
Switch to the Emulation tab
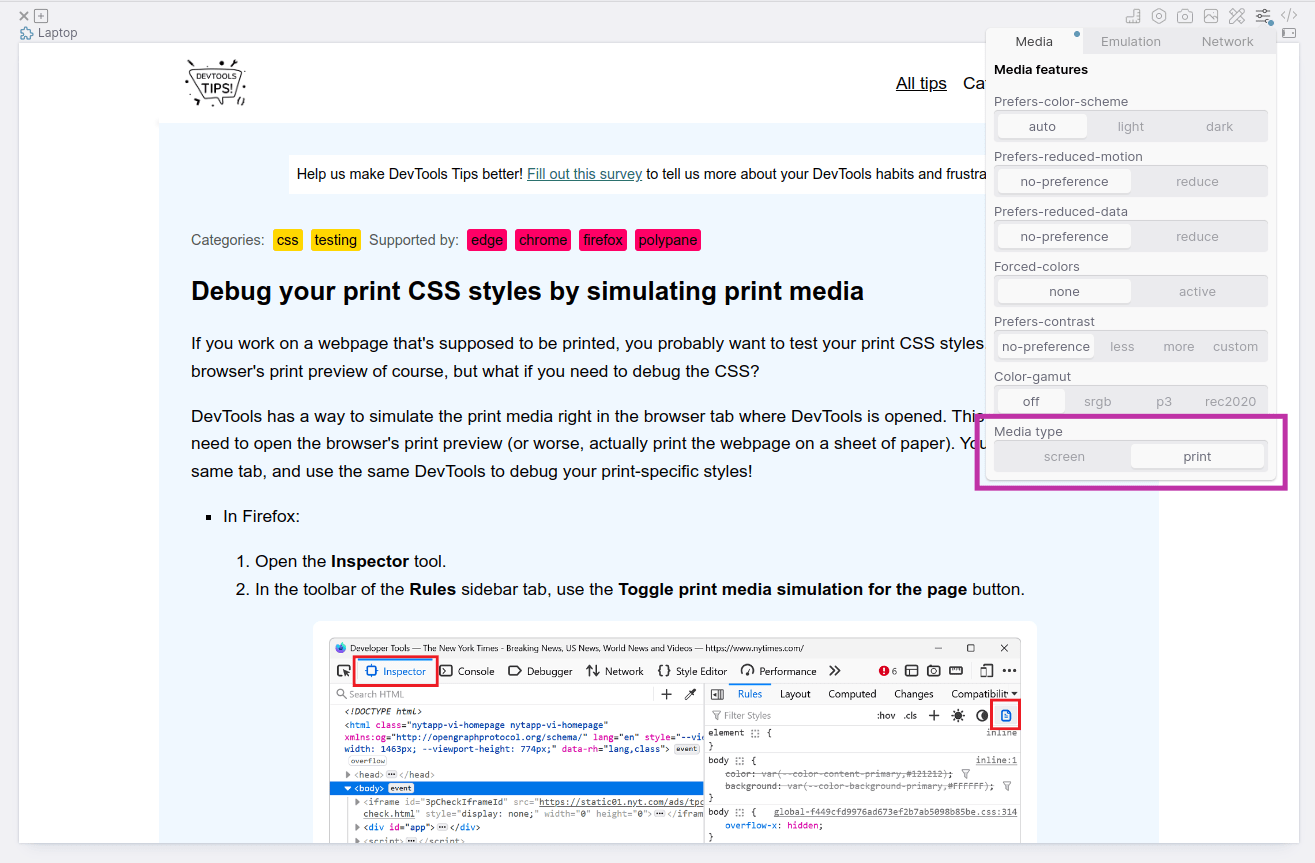tap(1130, 41)
